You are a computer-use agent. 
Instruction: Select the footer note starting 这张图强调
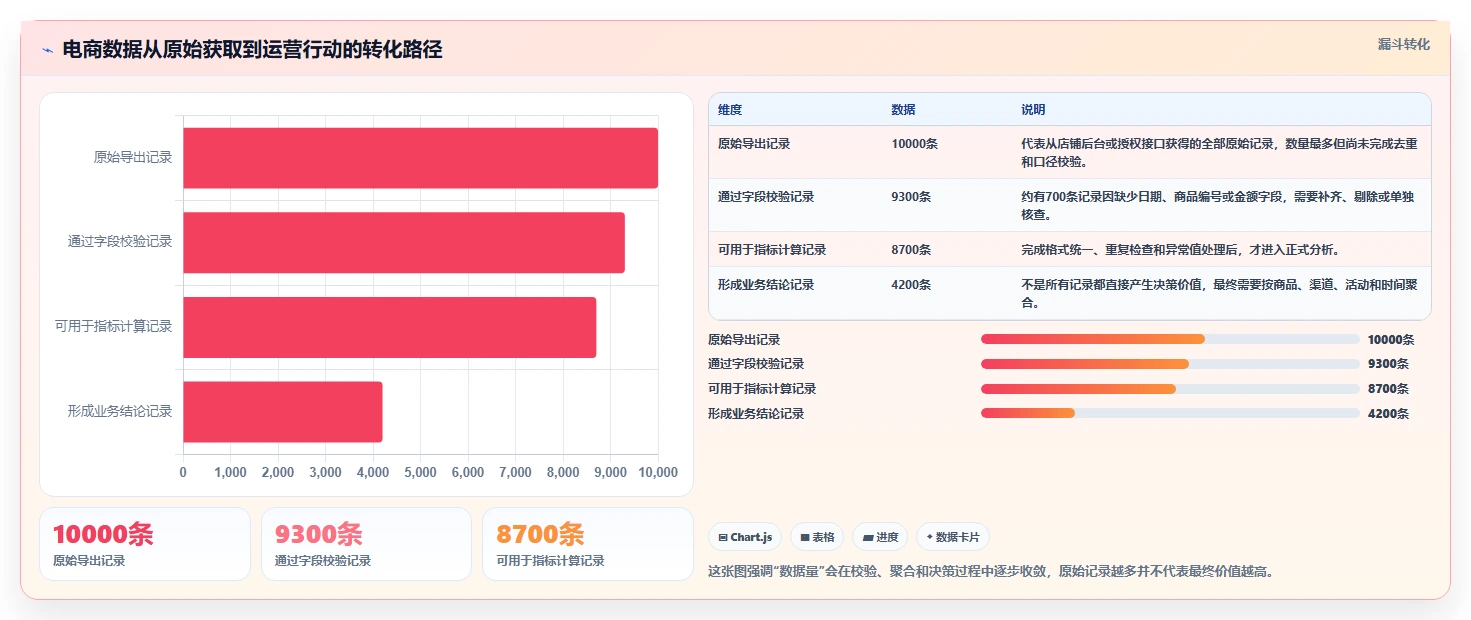[991, 572]
